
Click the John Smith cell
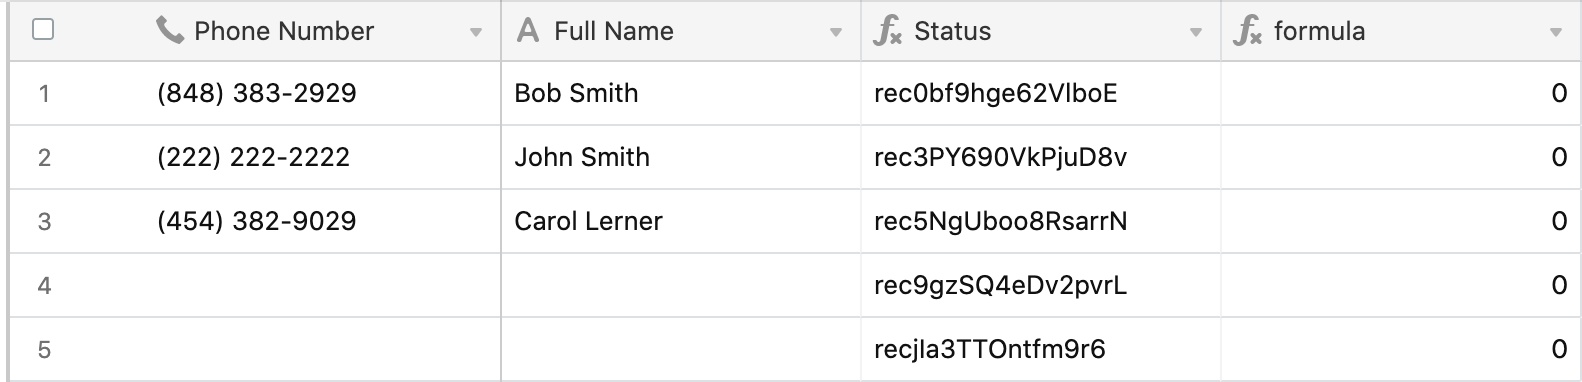[x=681, y=157]
